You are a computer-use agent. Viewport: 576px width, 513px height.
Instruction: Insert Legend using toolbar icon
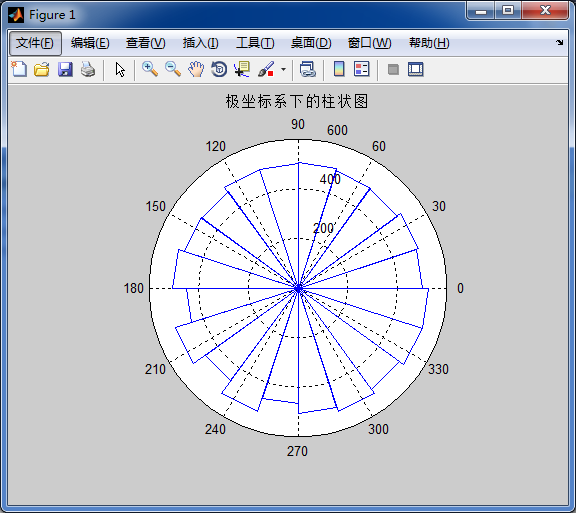361,69
